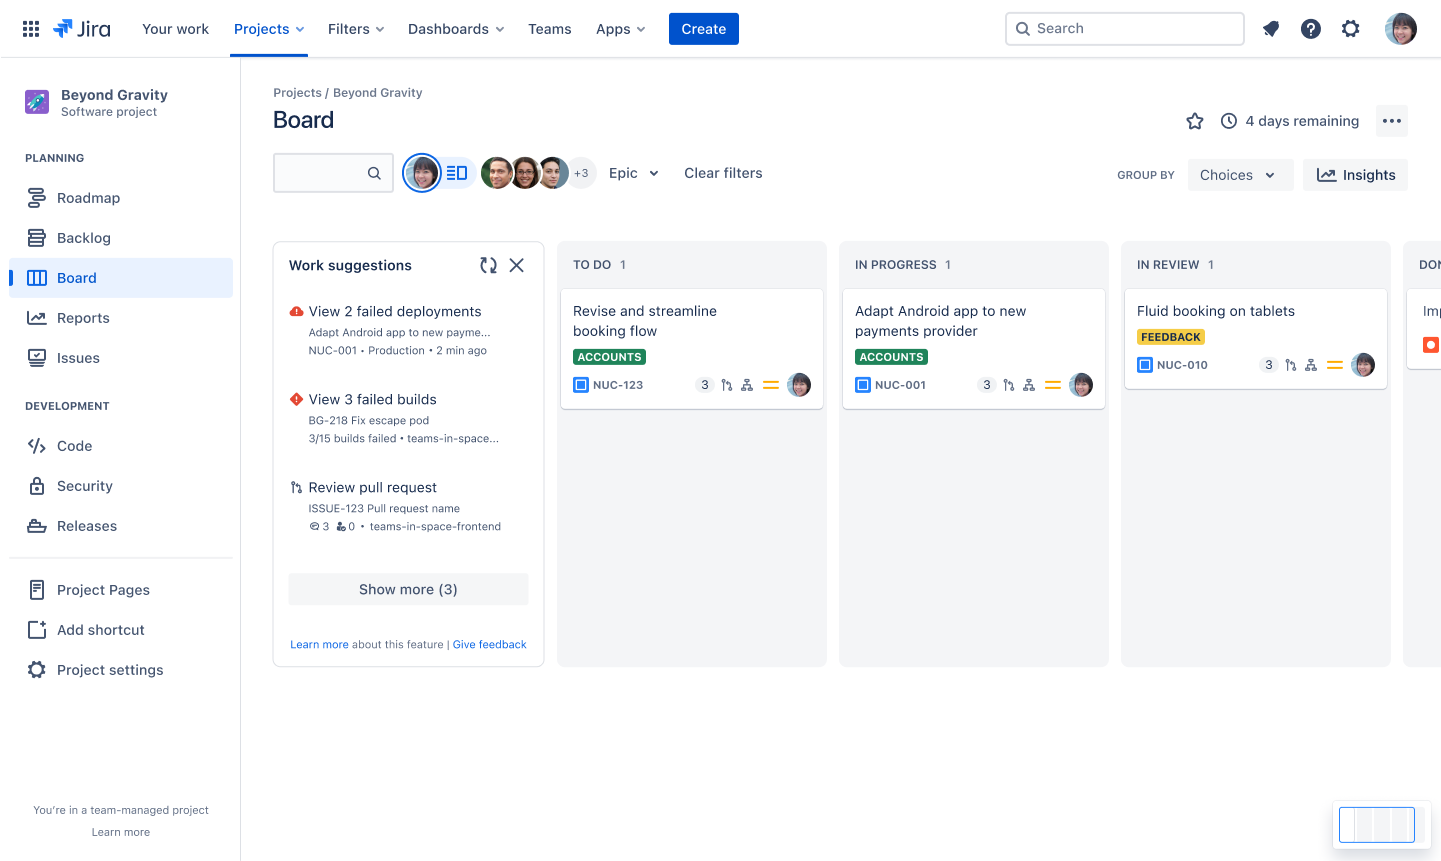Open the Code section under Development
Viewport: 1441px width, 861px height.
(x=74, y=445)
